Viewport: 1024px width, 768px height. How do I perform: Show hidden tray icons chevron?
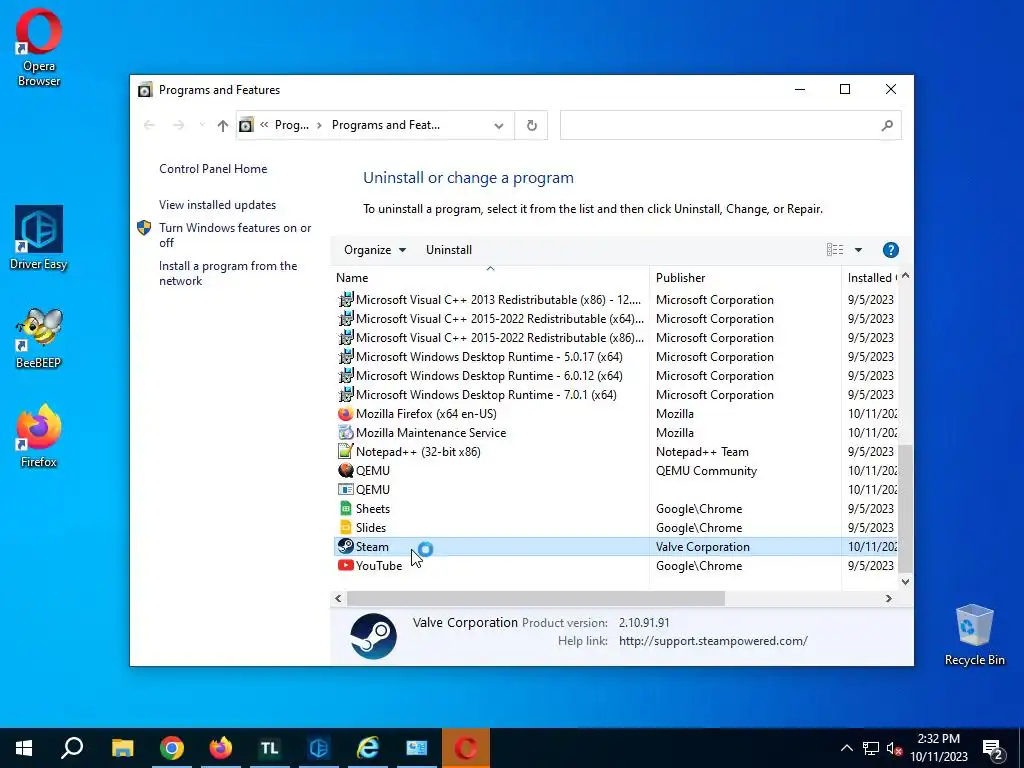click(846, 749)
